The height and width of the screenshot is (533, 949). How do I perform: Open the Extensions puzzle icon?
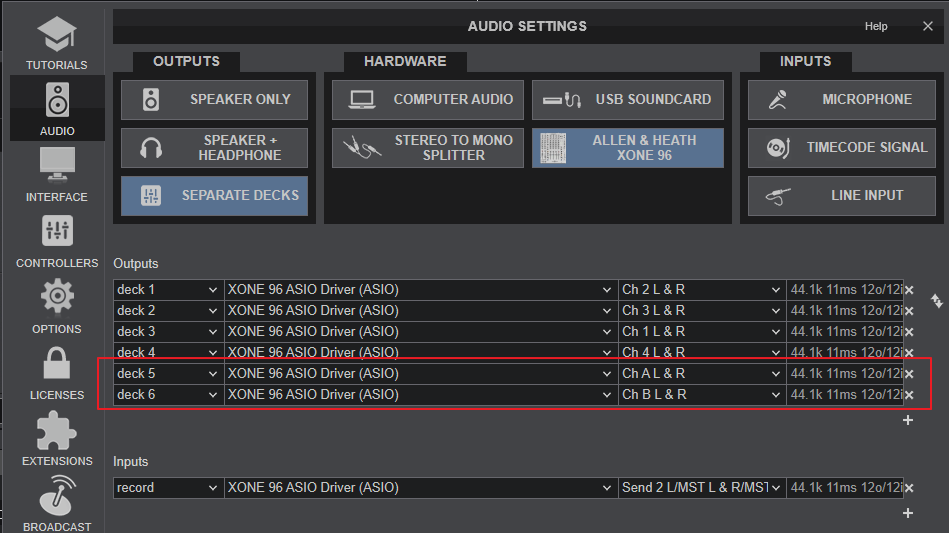[x=56, y=437]
